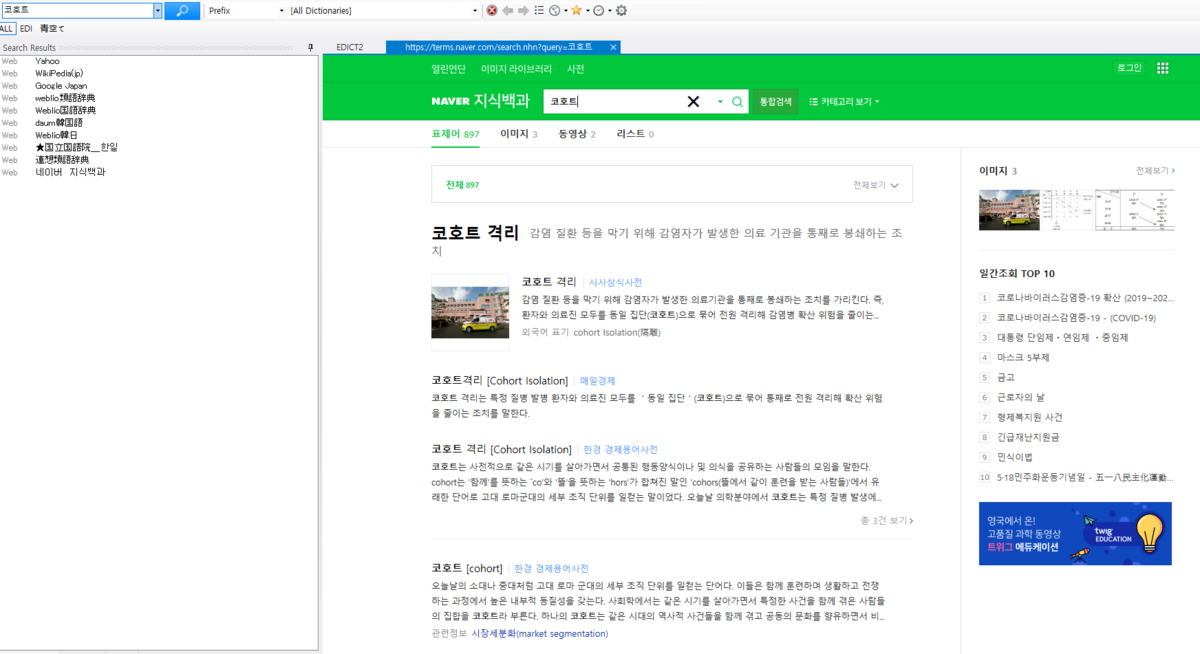Image resolution: width=1200 pixels, height=654 pixels.
Task: Open the hospital photo thumbnail in the 코호트 격리 entry
Action: (x=470, y=312)
